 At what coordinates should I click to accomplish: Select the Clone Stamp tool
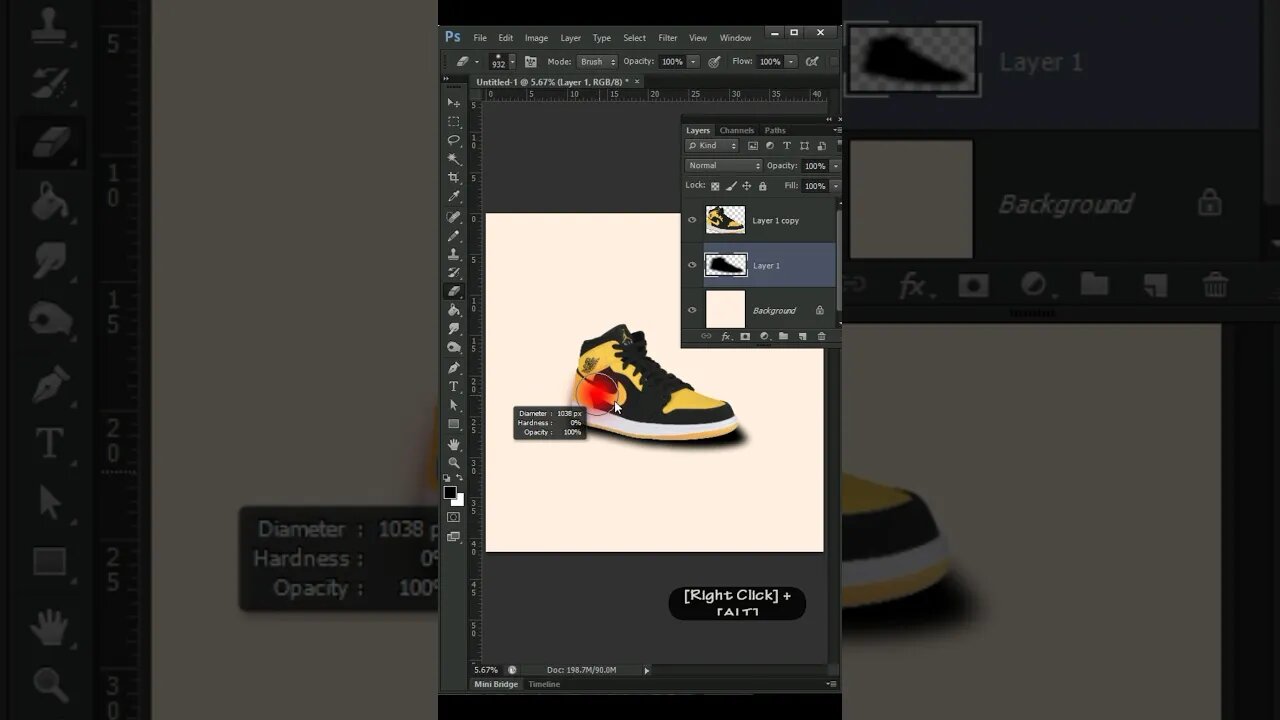[453, 254]
